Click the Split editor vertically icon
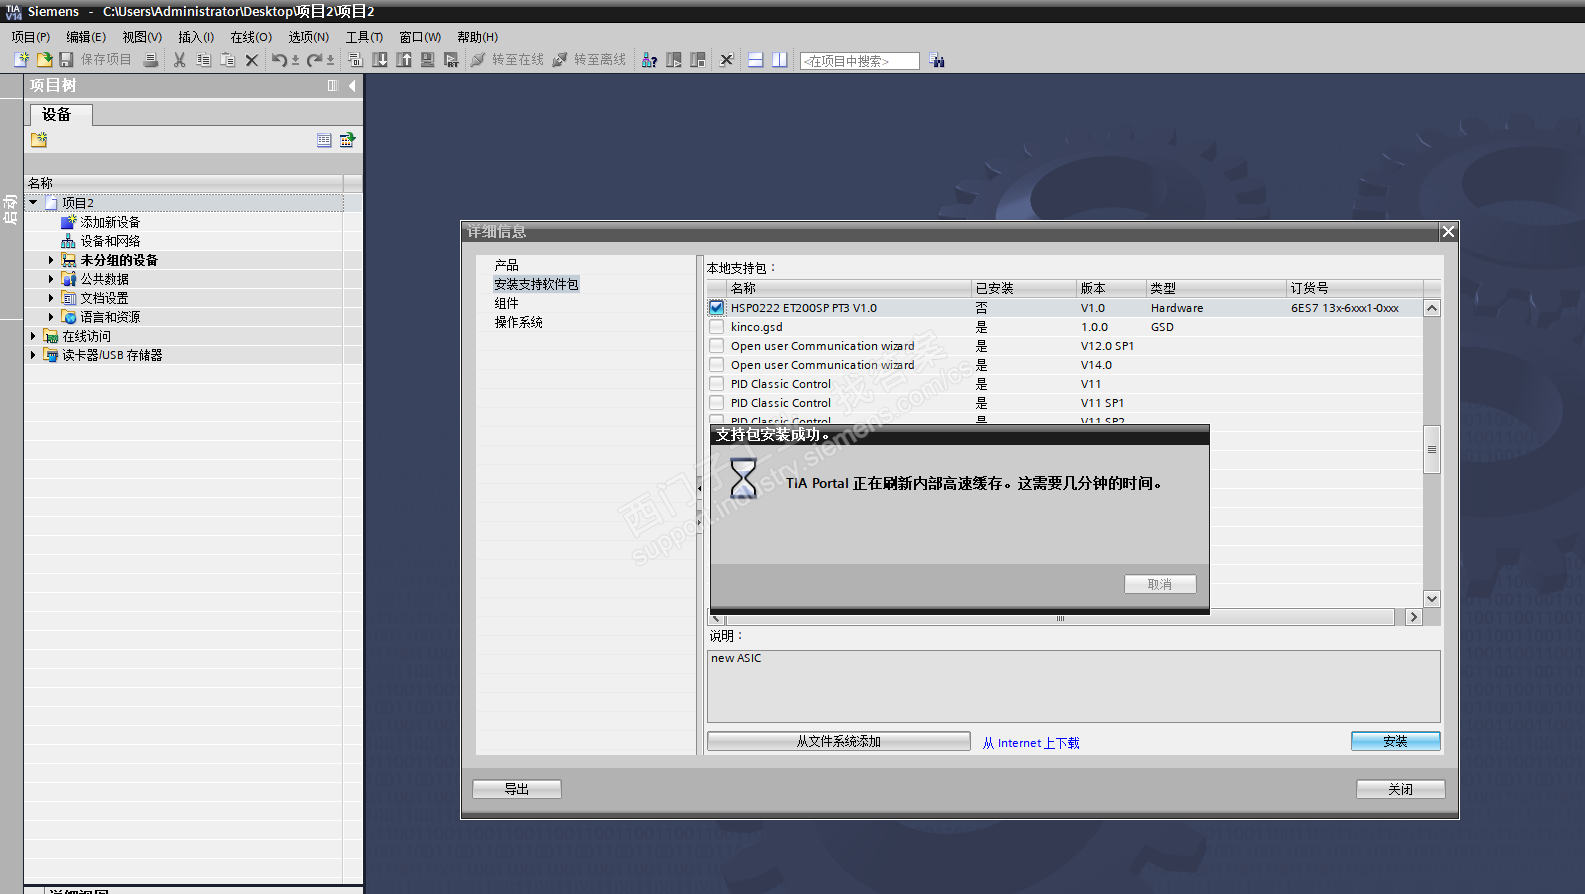 click(x=780, y=60)
